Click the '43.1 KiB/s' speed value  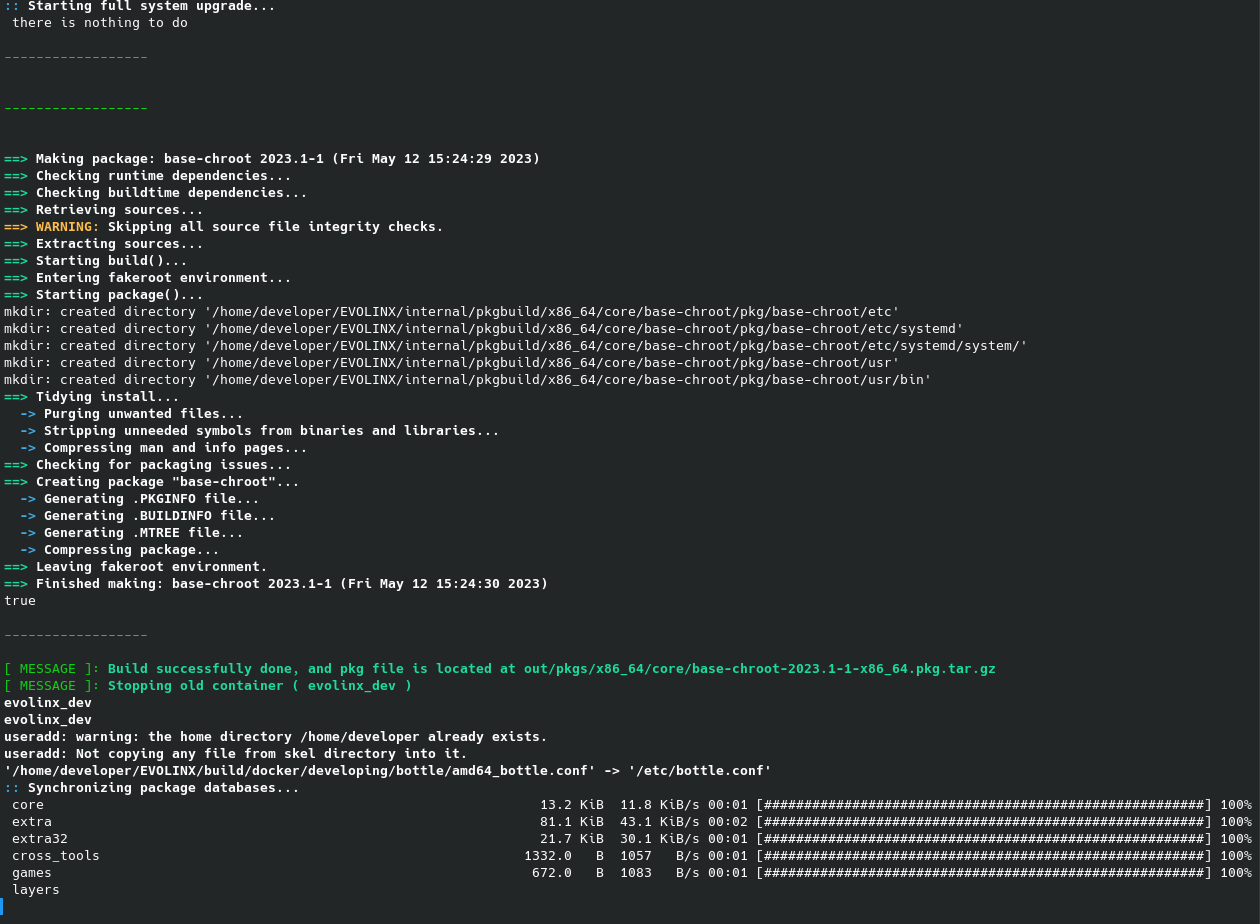[x=660, y=821]
